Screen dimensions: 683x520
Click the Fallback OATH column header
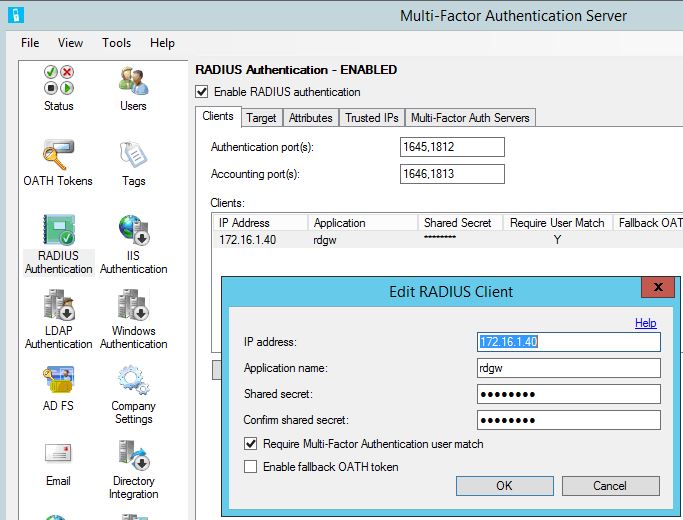[x=648, y=223]
